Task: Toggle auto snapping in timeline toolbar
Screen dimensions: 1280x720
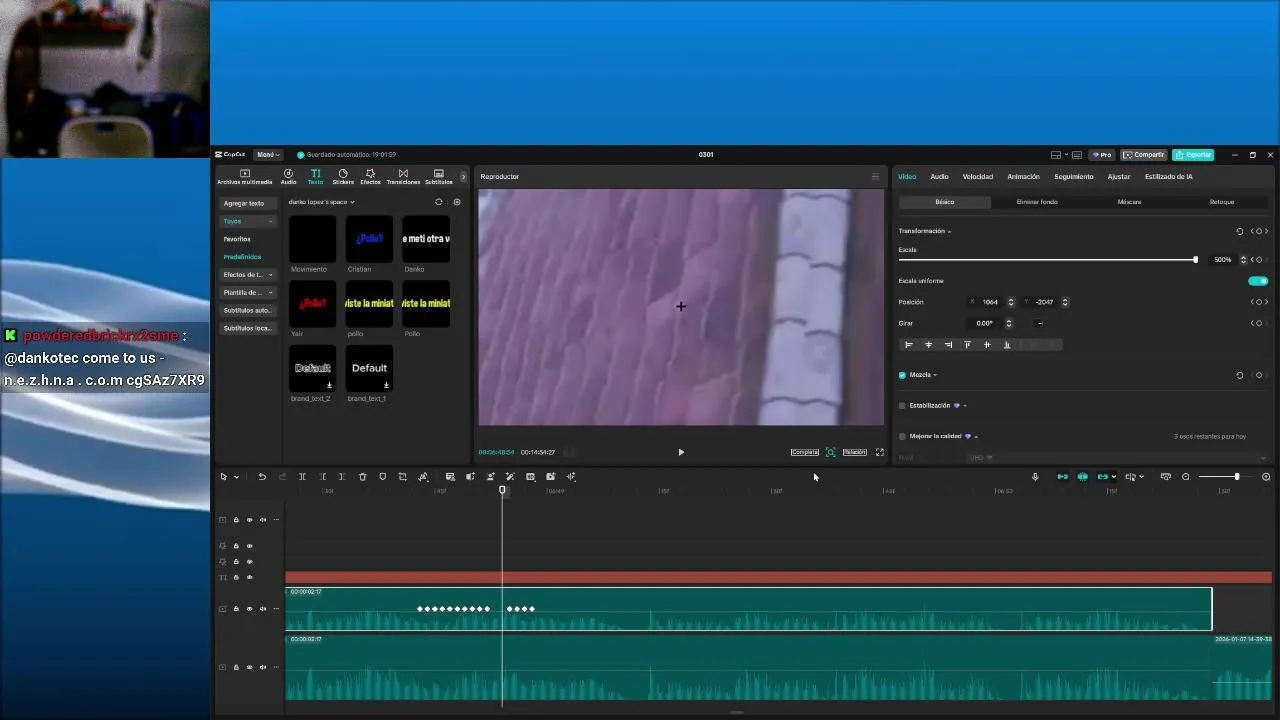Action: (1082, 477)
